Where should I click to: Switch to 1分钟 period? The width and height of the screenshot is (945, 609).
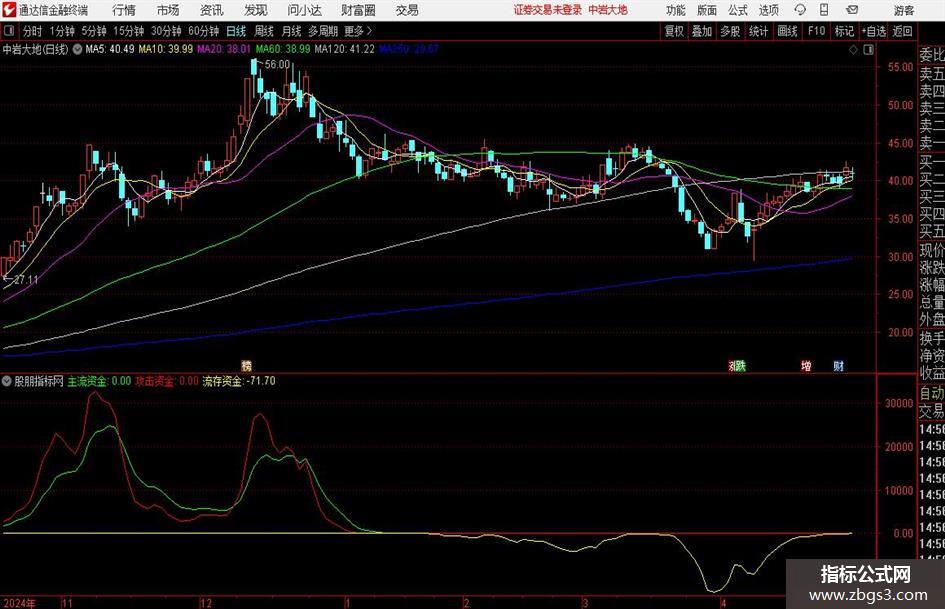(61, 31)
